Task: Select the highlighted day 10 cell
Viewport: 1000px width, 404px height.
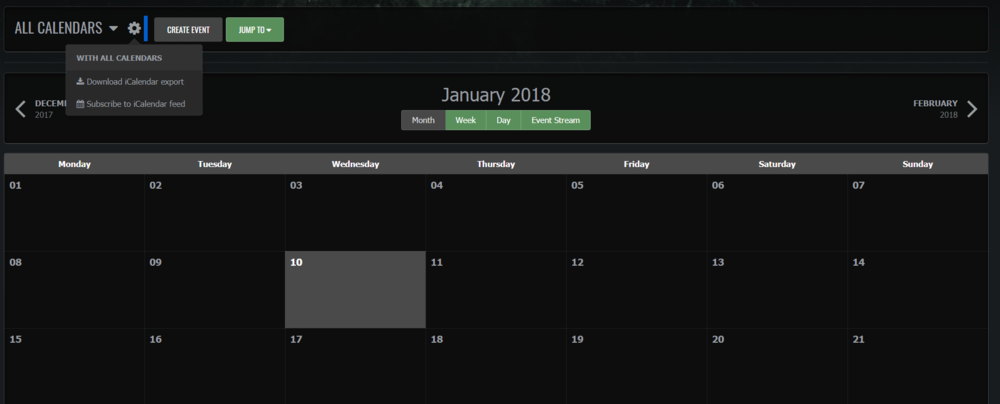Action: (x=355, y=290)
